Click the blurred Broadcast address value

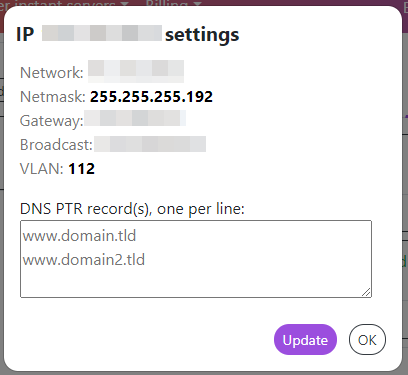click(x=150, y=144)
